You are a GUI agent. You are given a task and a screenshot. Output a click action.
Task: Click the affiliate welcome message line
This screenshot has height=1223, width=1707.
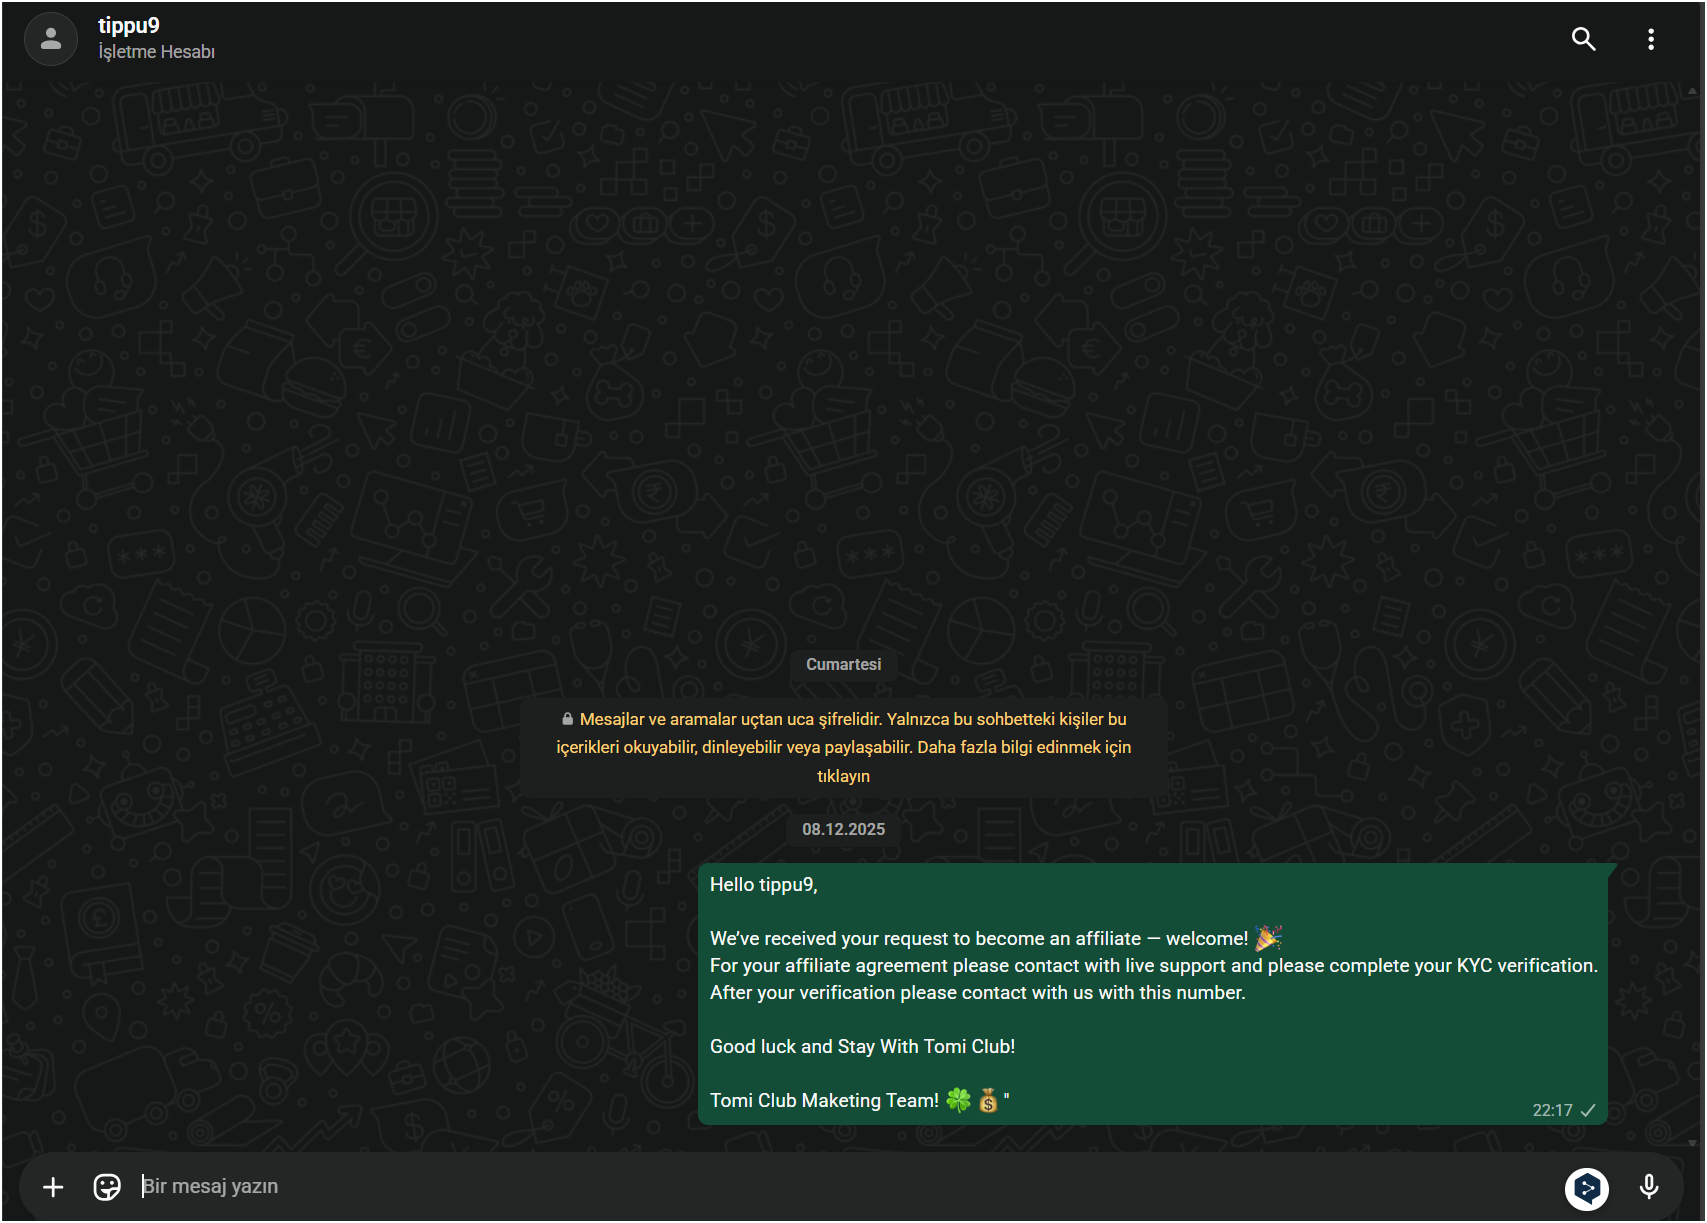tap(996, 938)
